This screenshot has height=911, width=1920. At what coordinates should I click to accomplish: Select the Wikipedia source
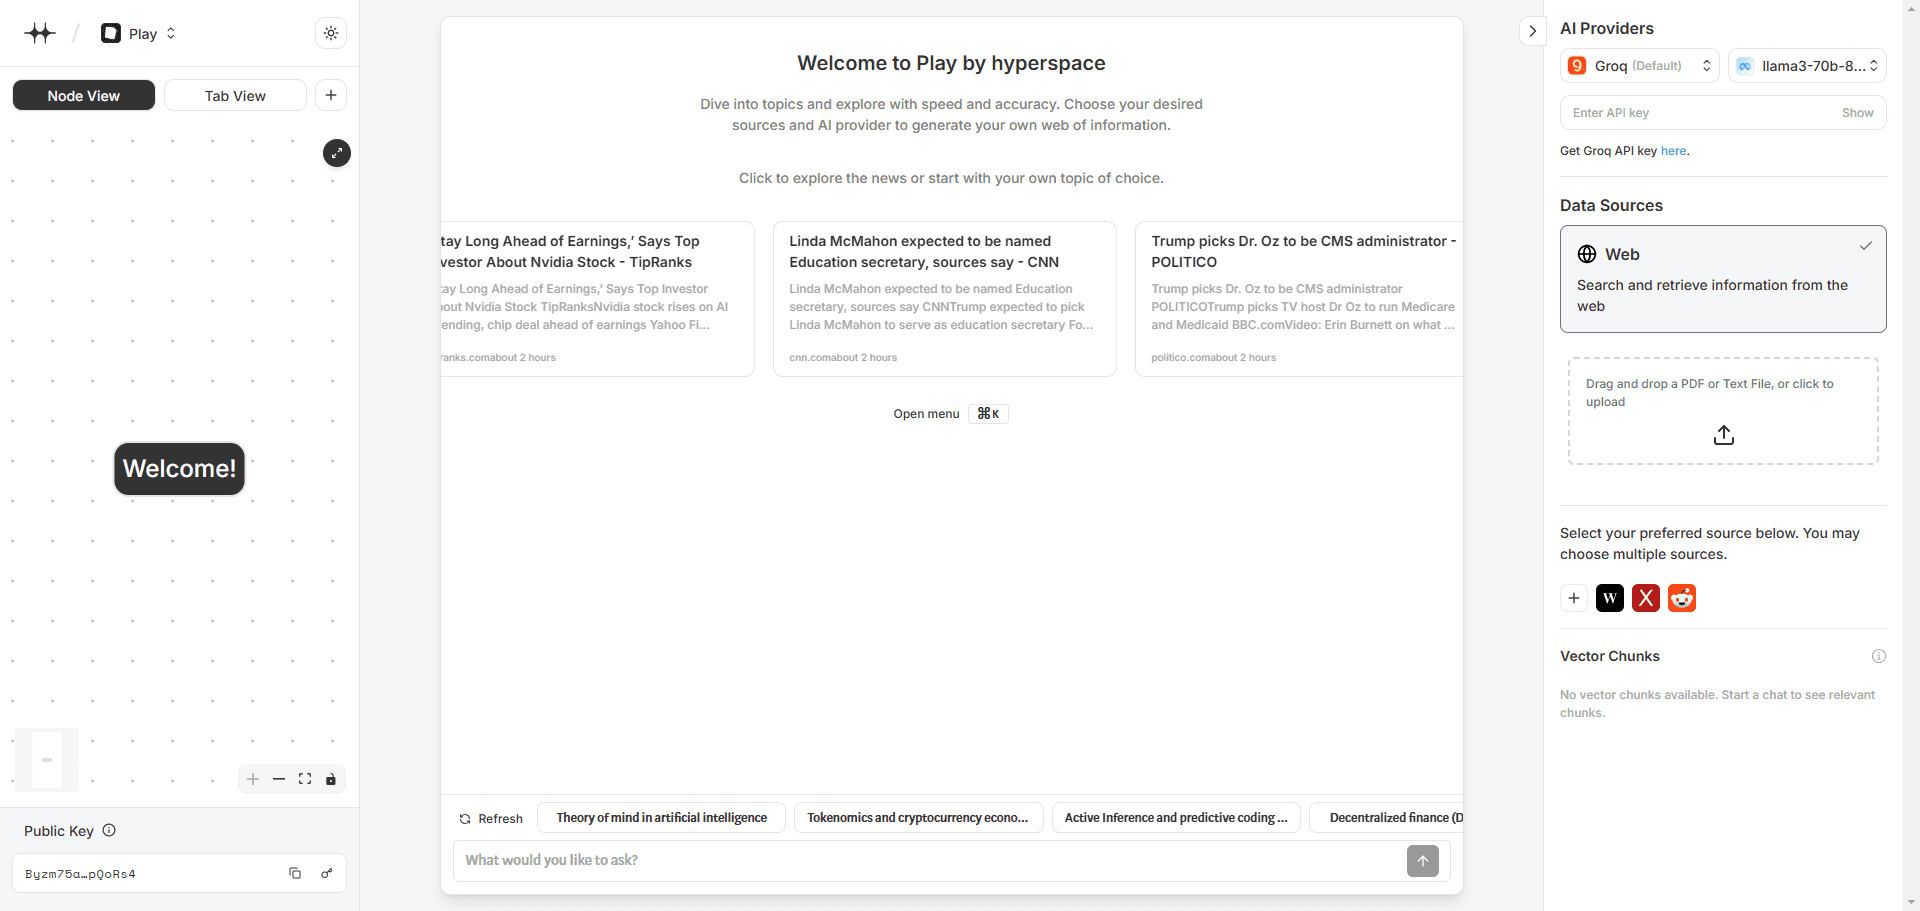click(1610, 598)
